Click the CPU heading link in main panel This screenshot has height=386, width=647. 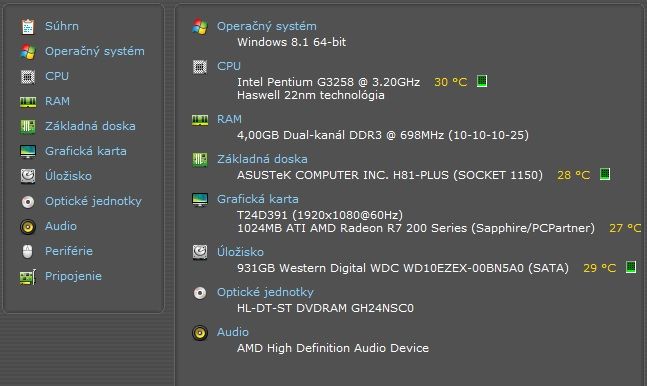tap(229, 66)
